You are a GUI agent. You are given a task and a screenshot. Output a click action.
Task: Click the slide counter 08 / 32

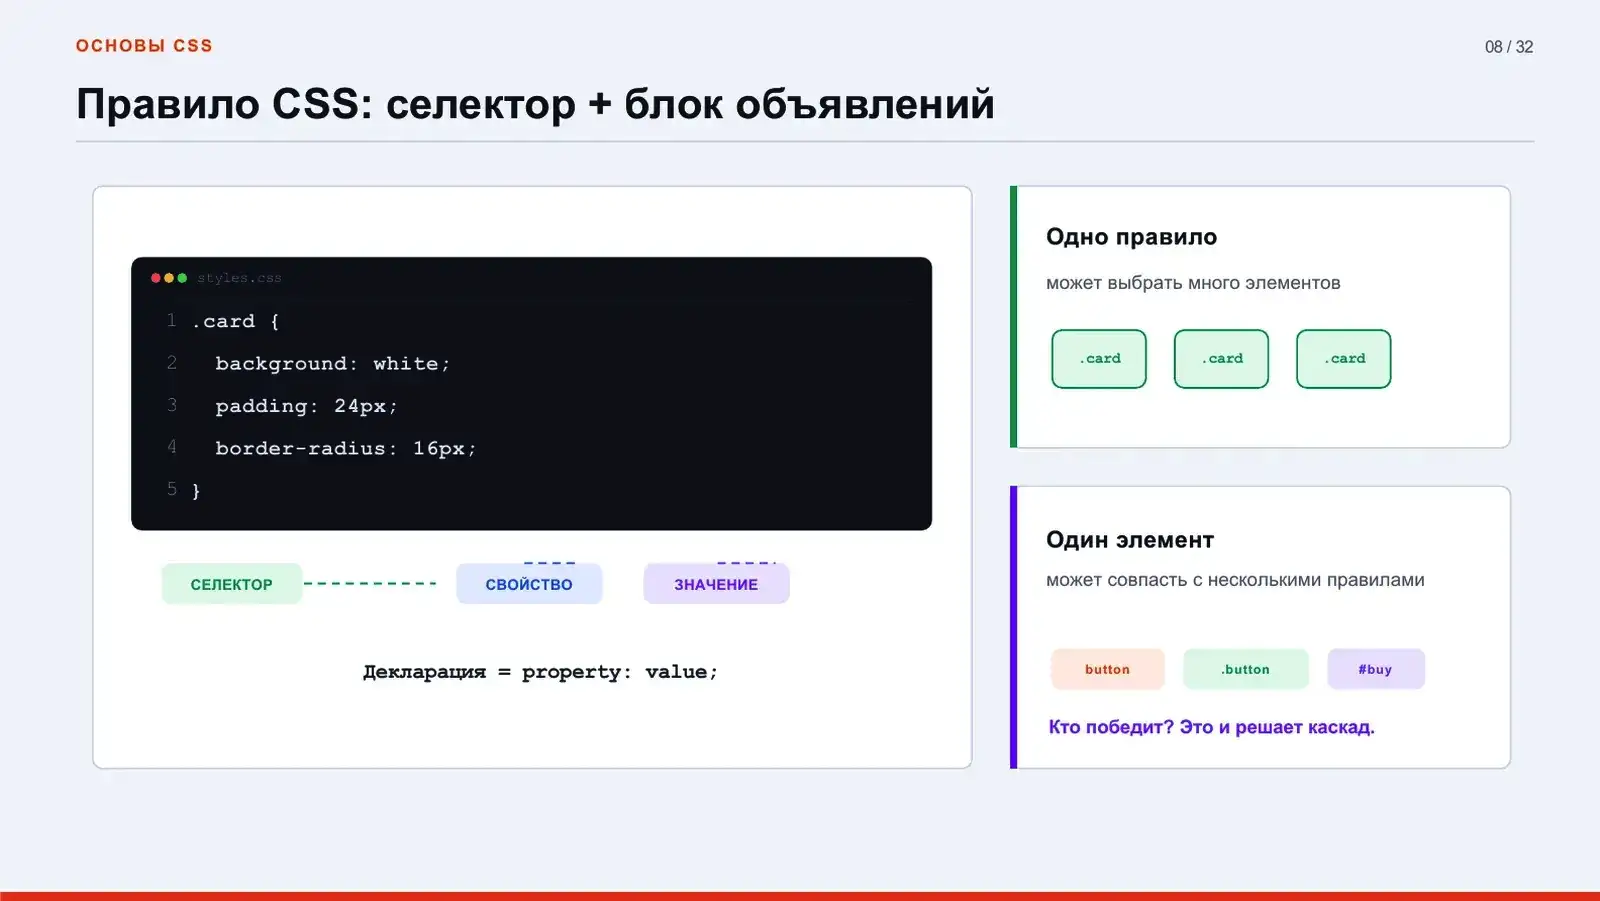click(1508, 47)
